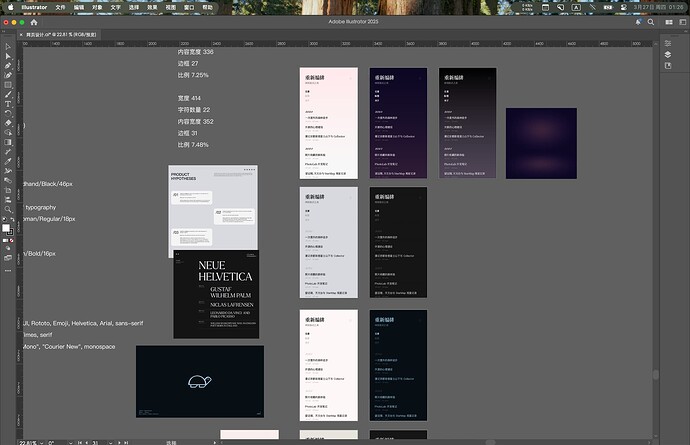Open the 视图 menu
Image resolution: width=690 pixels, height=445 pixels.
click(170, 7)
